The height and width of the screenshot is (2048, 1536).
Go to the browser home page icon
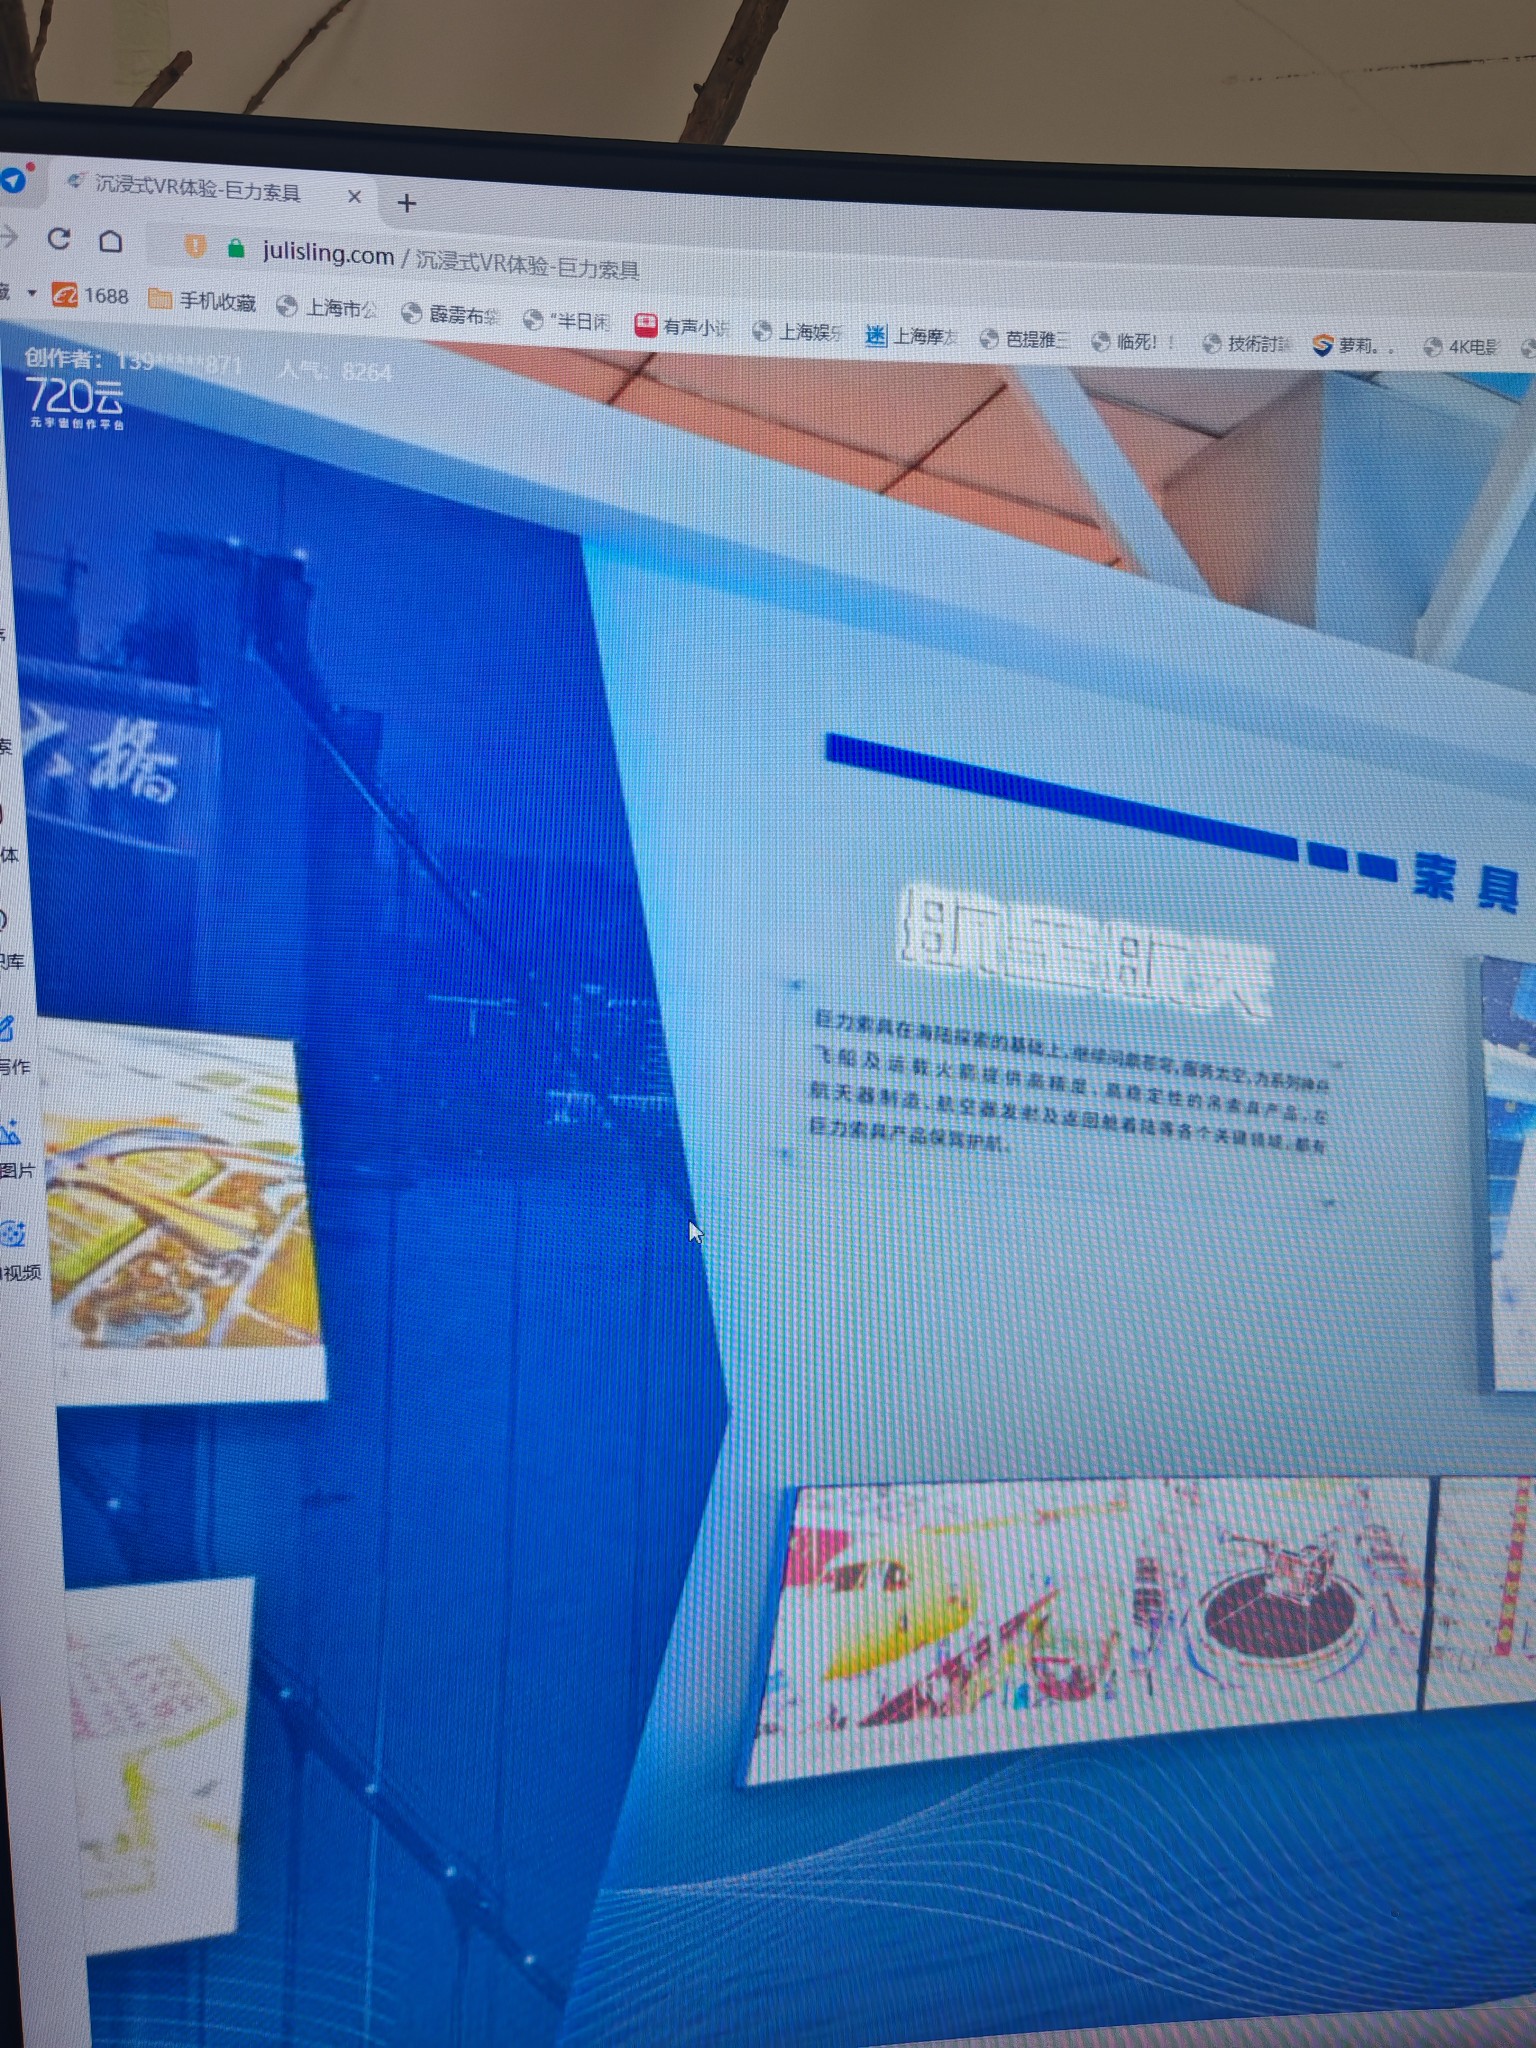(x=111, y=241)
